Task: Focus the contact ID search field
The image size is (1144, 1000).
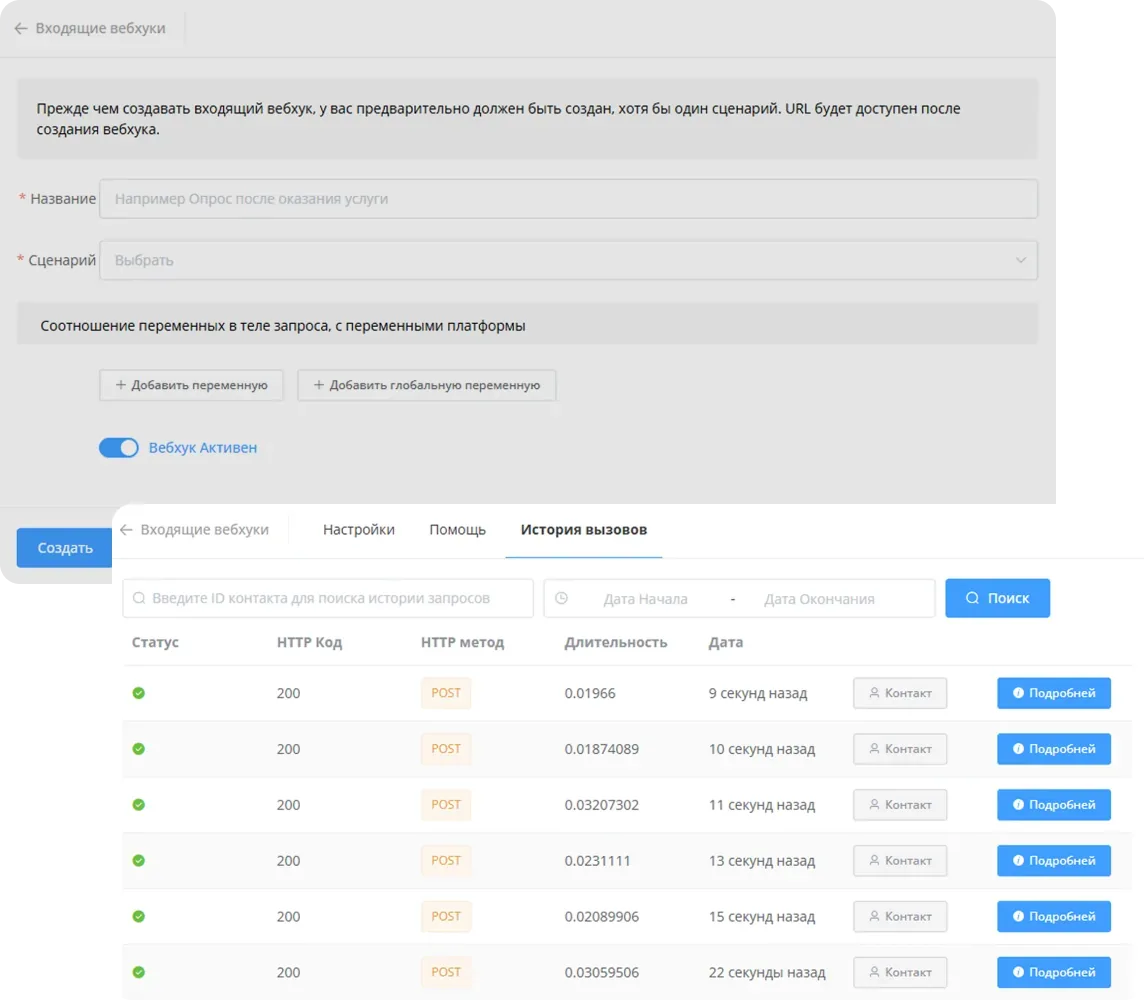Action: (x=328, y=598)
